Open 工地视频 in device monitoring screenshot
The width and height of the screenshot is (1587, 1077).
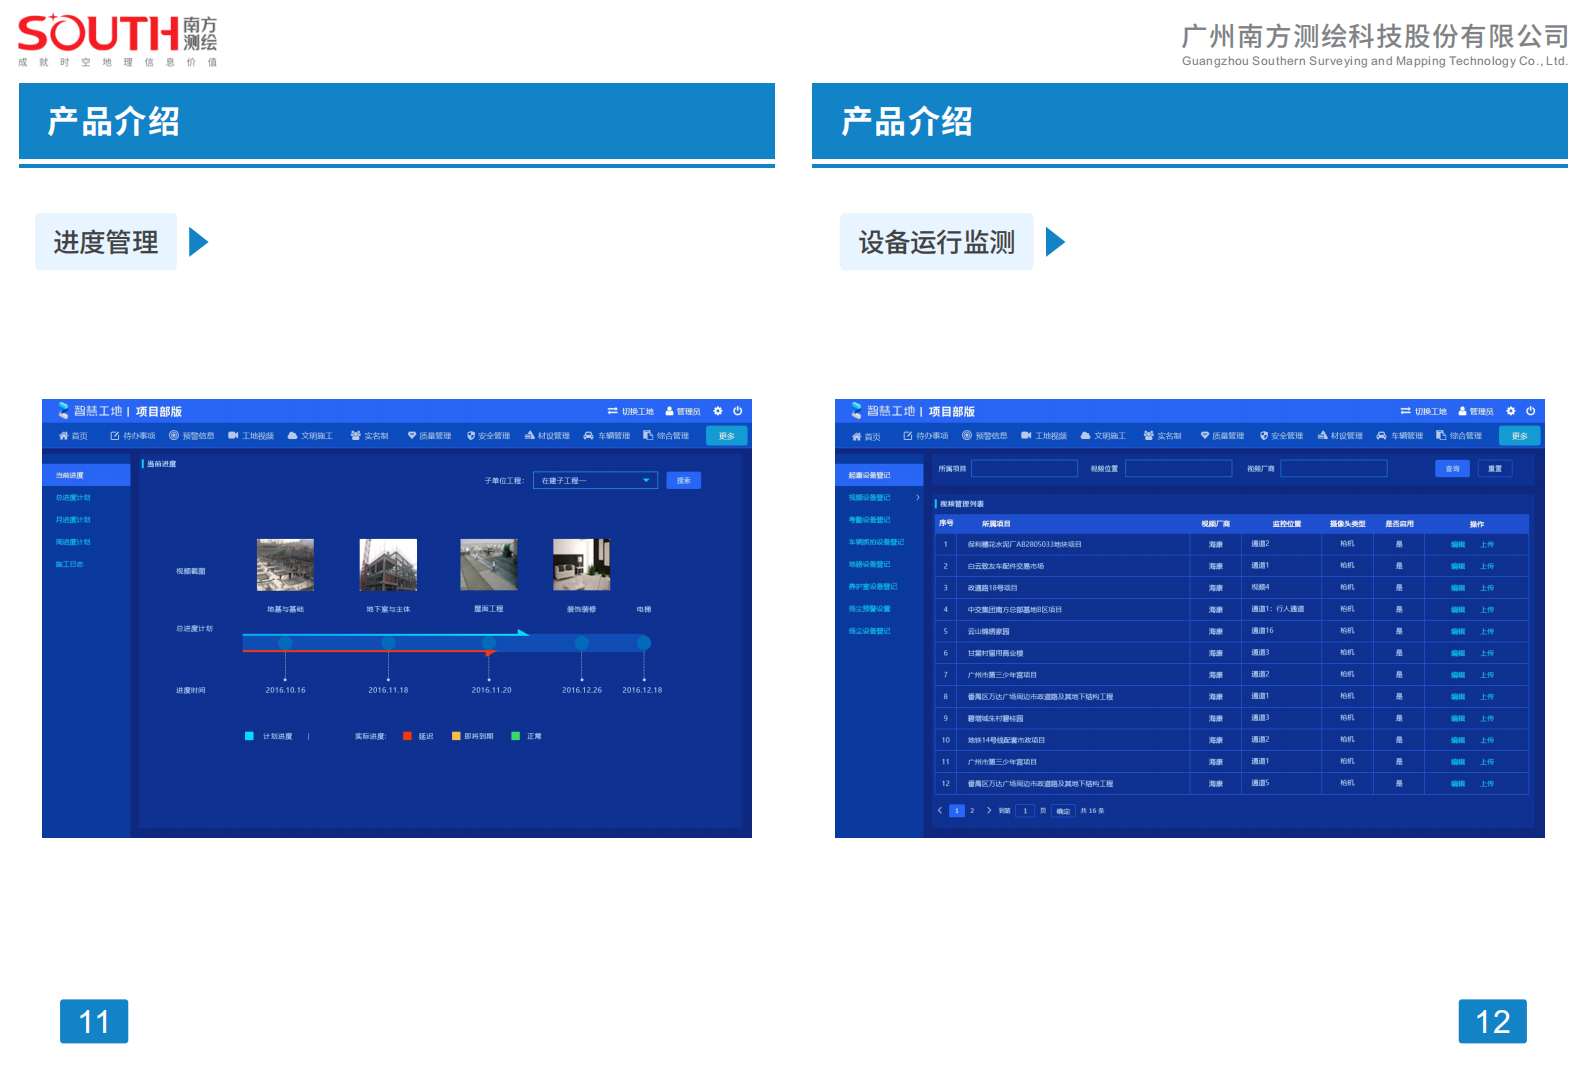(1044, 436)
